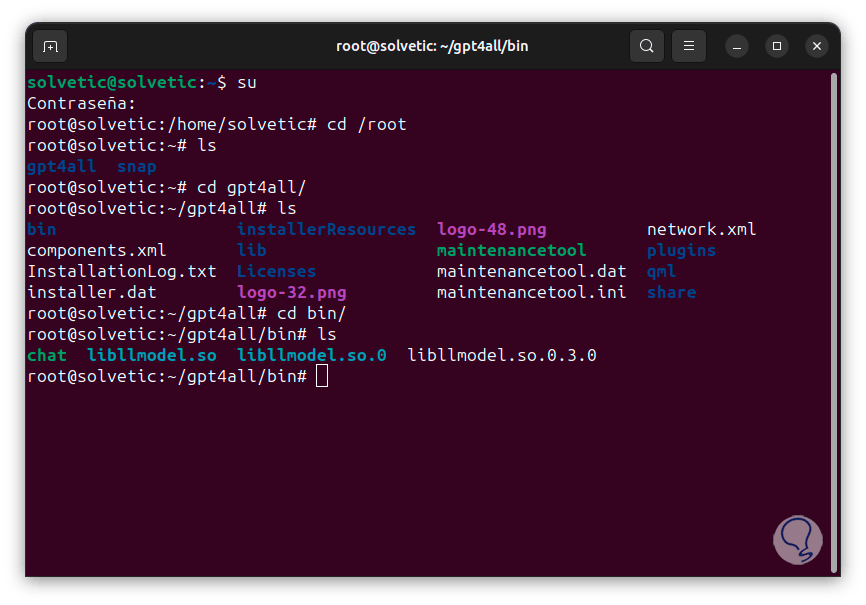
Task: Close the terminal window
Action: (817, 46)
